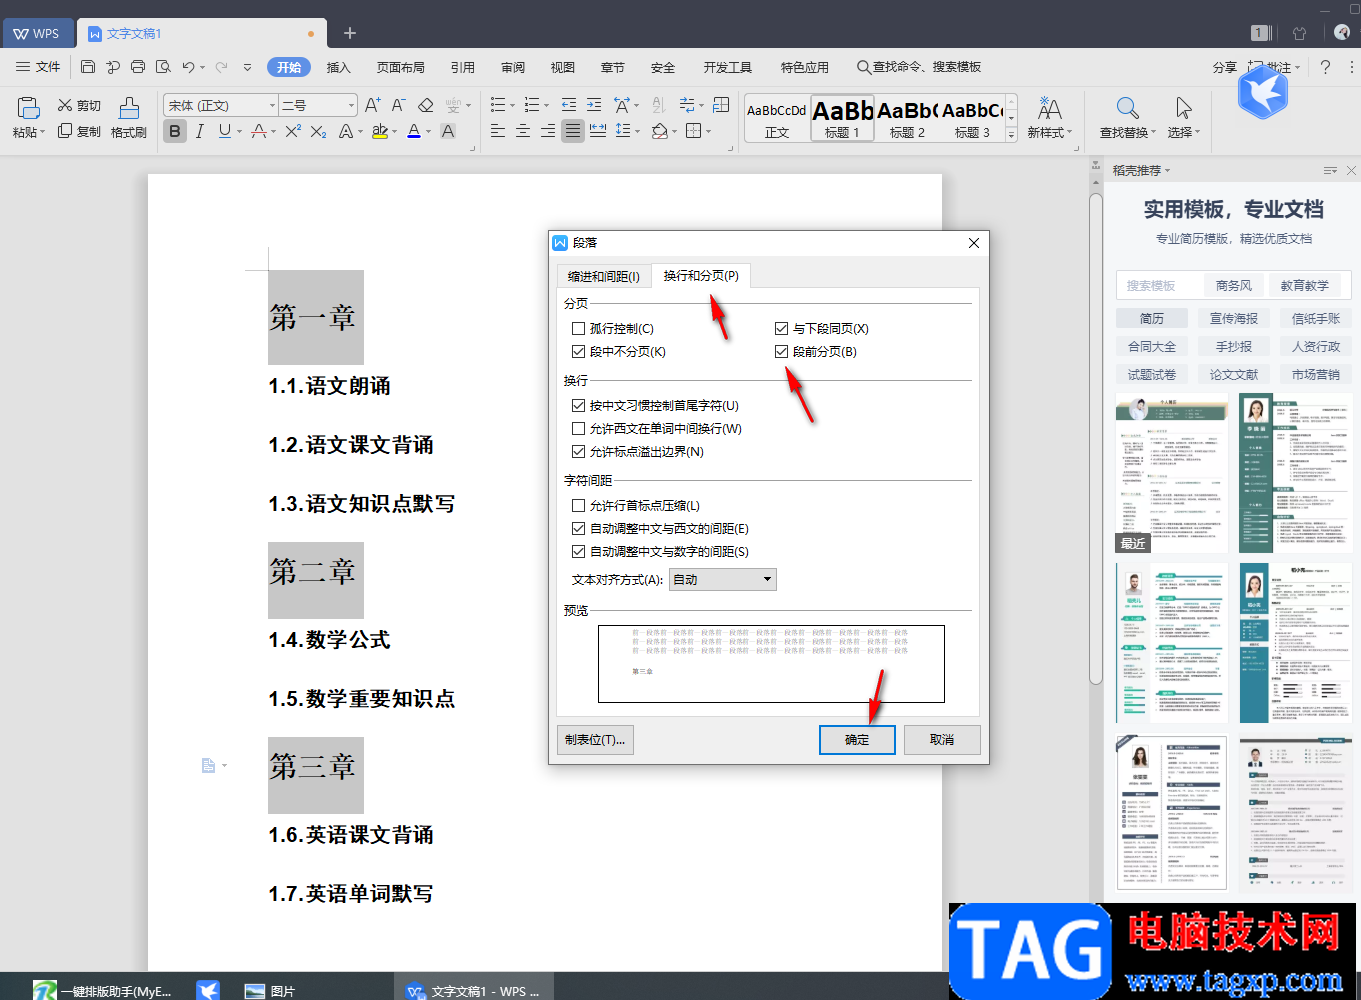Expand the customize quick access toolbar arrow
Image resolution: width=1361 pixels, height=1000 pixels.
pyautogui.click(x=247, y=67)
